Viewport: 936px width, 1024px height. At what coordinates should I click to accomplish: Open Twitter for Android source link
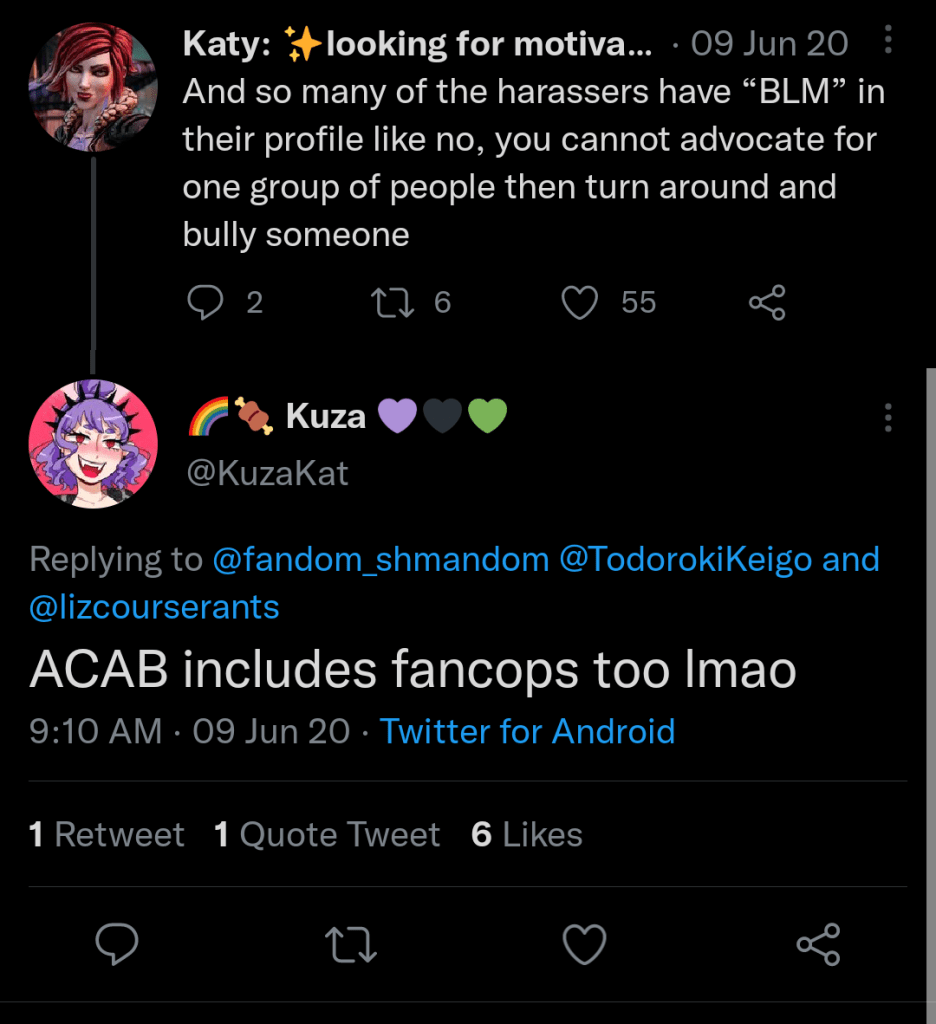coord(527,731)
